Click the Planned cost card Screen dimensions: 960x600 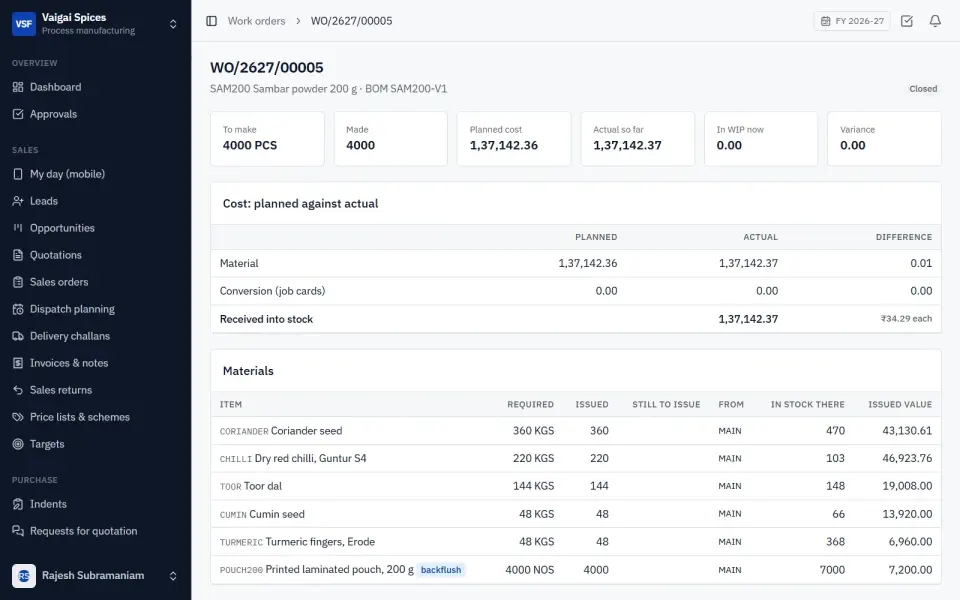click(514, 138)
